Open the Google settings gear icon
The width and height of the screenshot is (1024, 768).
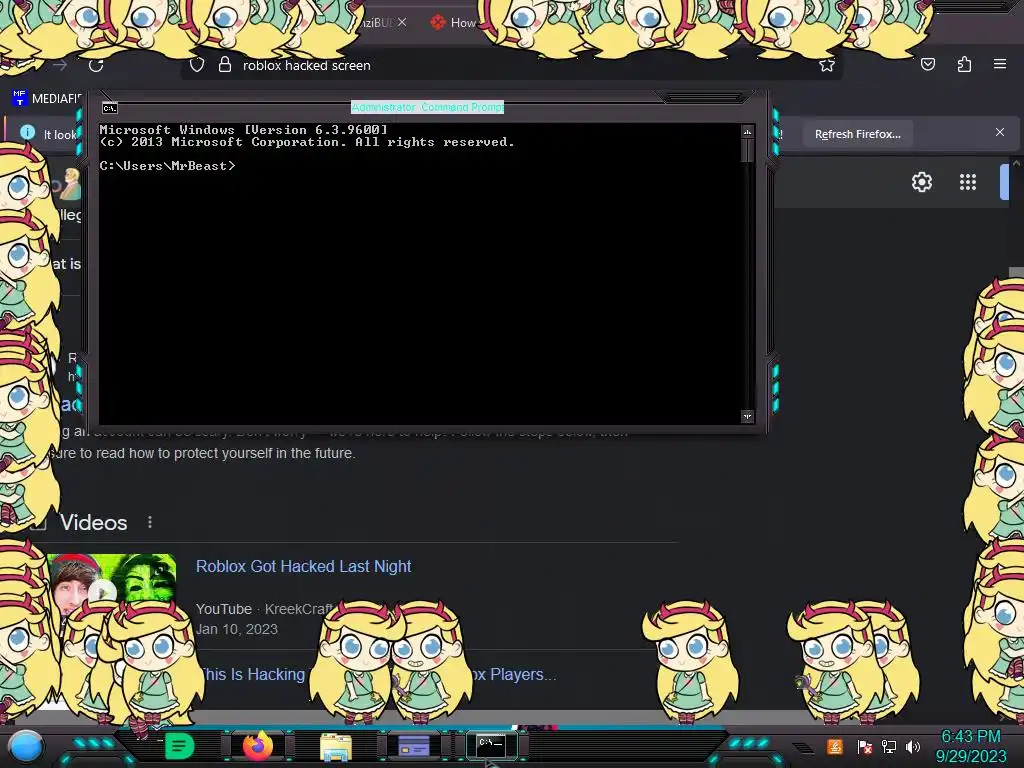pyautogui.click(x=921, y=182)
